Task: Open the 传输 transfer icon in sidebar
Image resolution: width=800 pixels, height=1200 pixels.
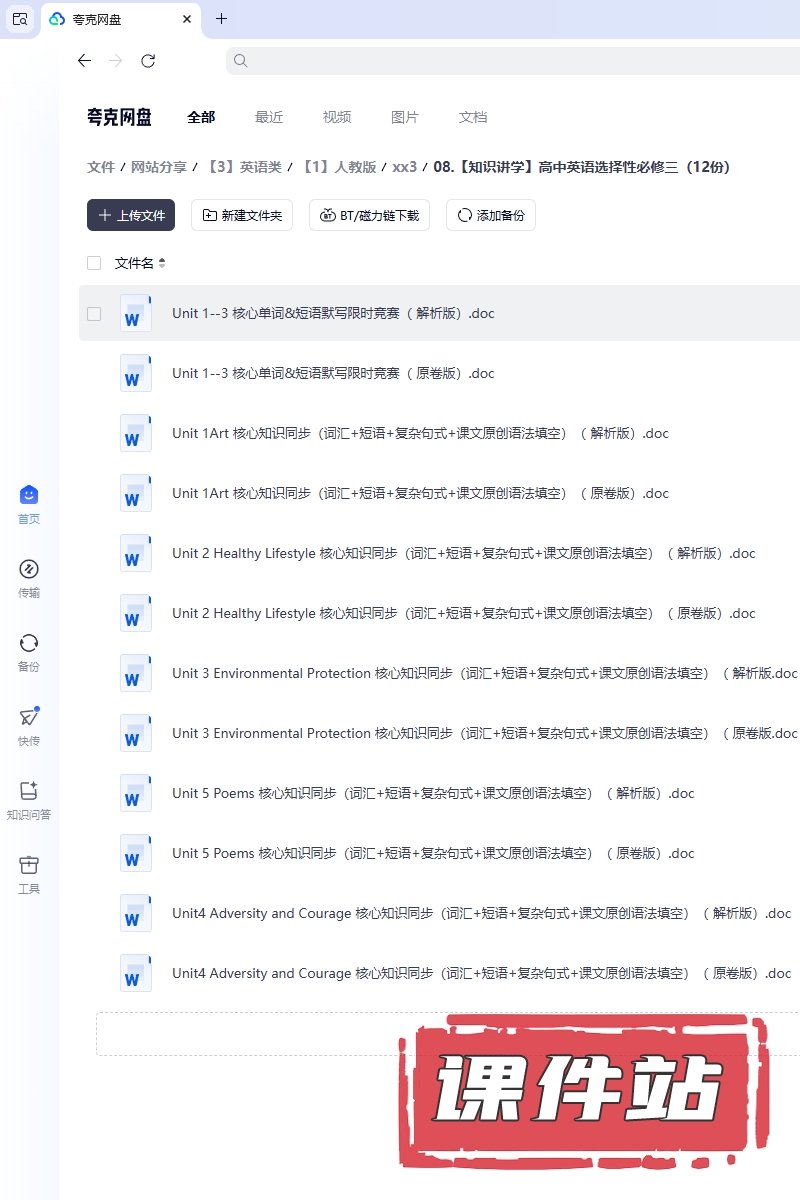Action: 29,569
